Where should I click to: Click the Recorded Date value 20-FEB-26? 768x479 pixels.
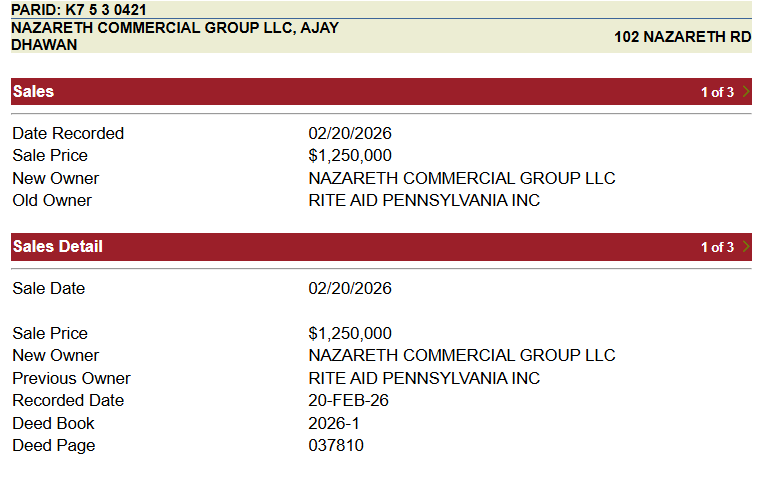348,401
